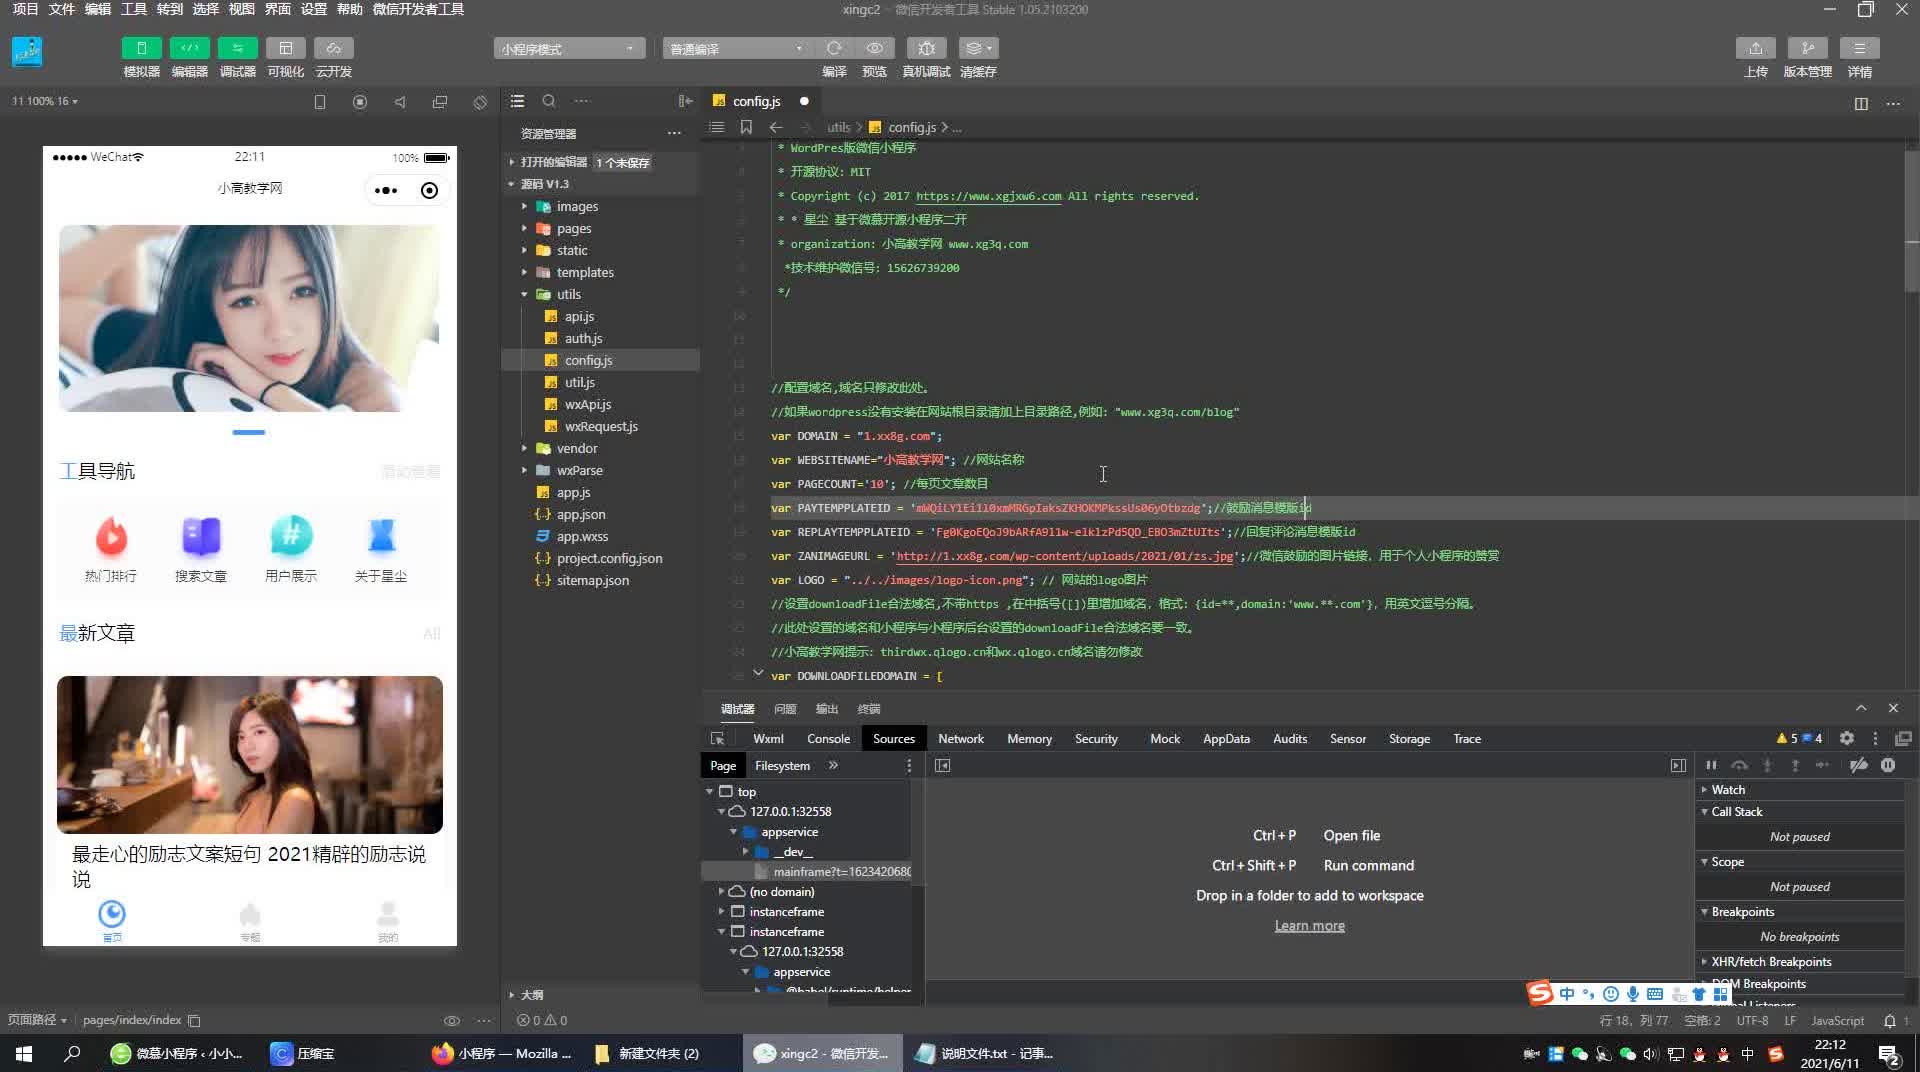Viewport: 1920px width, 1072px height.
Task: Switch to the Network tab
Action: pyautogui.click(x=961, y=738)
